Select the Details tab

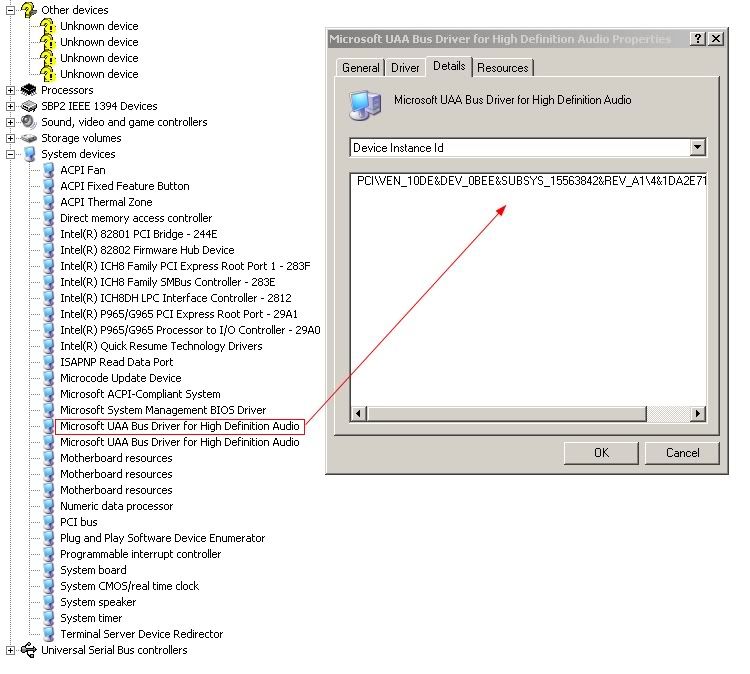click(x=449, y=66)
